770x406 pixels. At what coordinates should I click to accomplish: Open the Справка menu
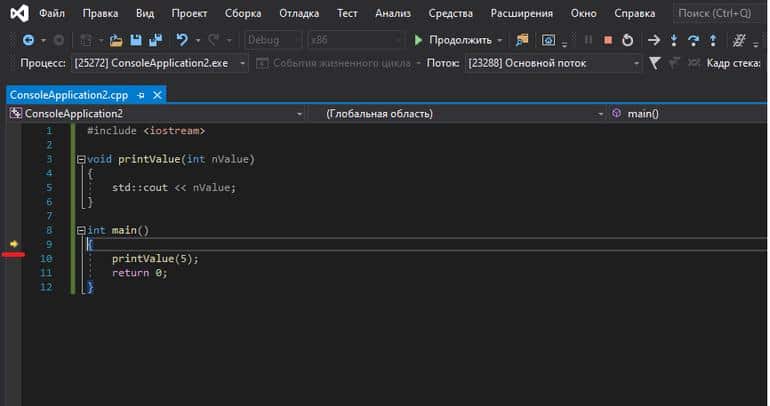coord(634,13)
